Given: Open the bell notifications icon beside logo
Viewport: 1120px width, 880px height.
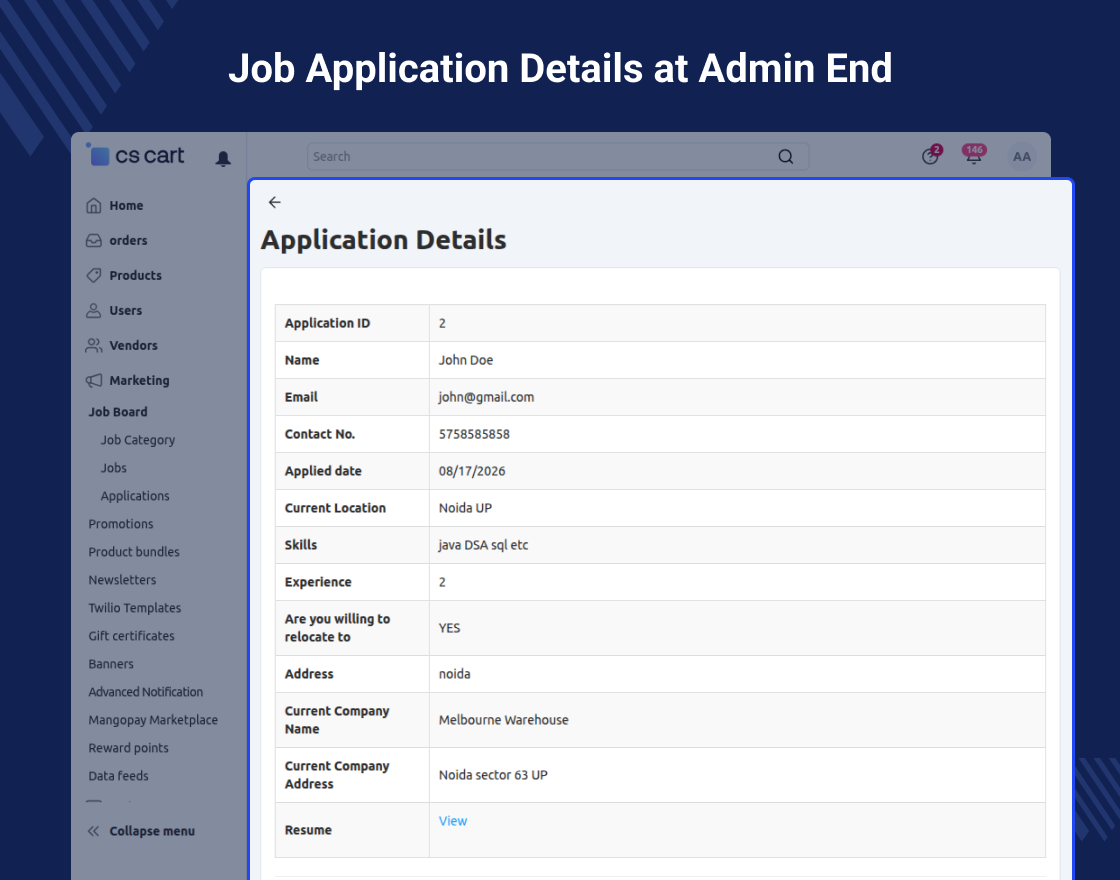Looking at the screenshot, I should [x=223, y=158].
